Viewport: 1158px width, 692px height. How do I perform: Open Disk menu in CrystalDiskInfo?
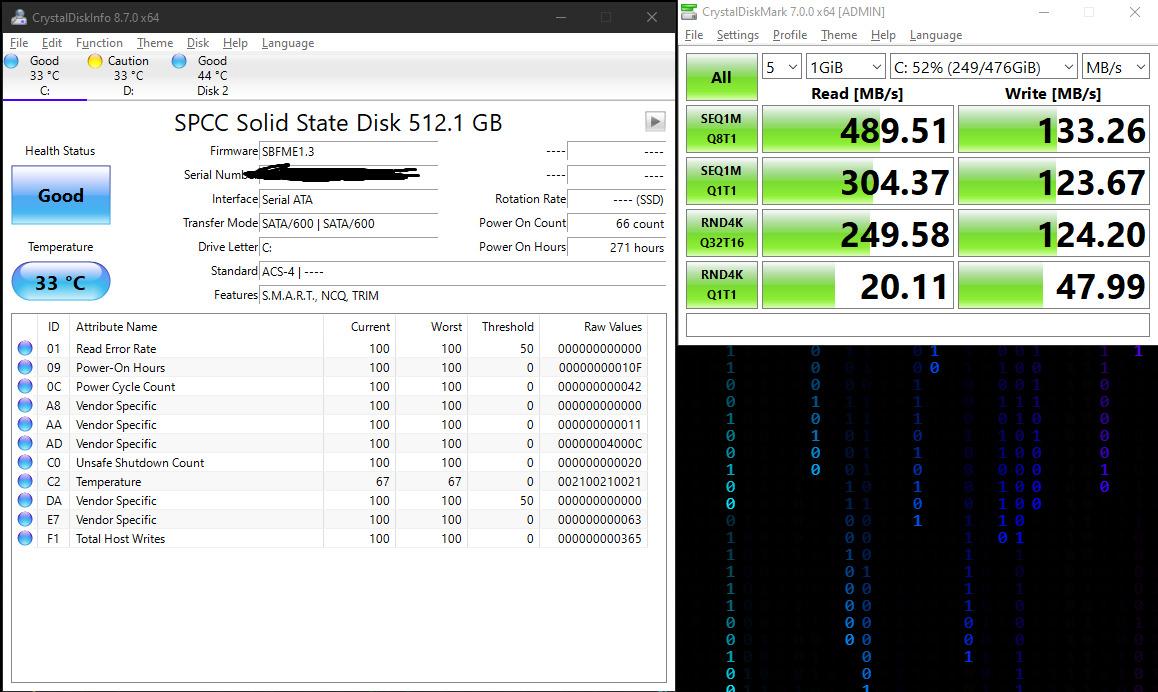tap(198, 43)
